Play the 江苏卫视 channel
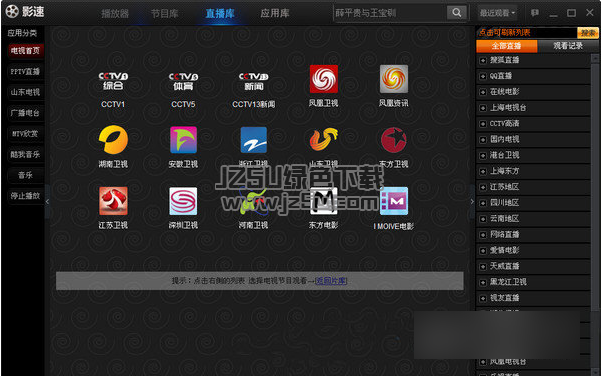Image resolution: width=601 pixels, height=376 pixels. pos(113,201)
